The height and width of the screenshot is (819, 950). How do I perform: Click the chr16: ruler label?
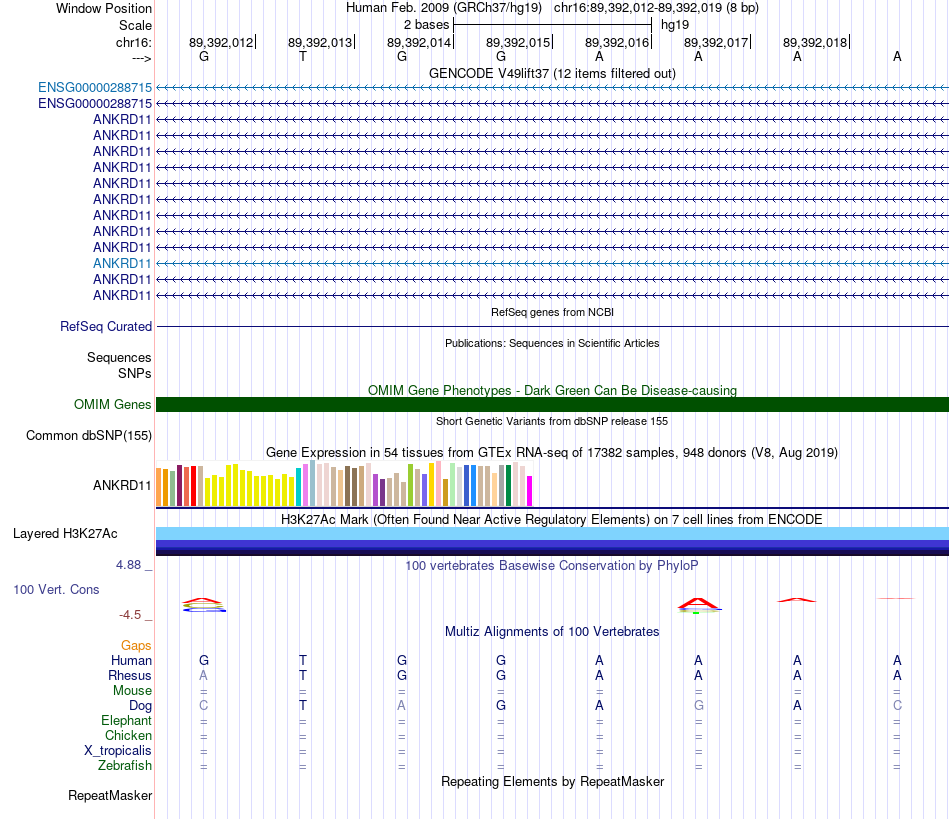[x=134, y=42]
